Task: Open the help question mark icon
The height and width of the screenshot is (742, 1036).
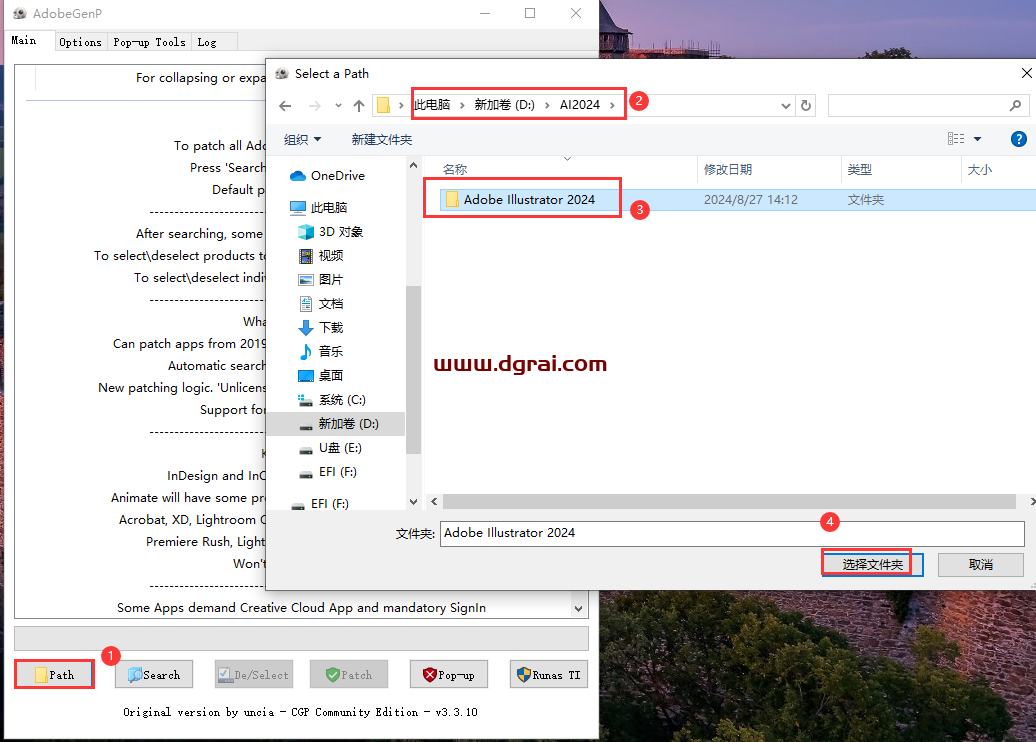Action: coord(1018,139)
